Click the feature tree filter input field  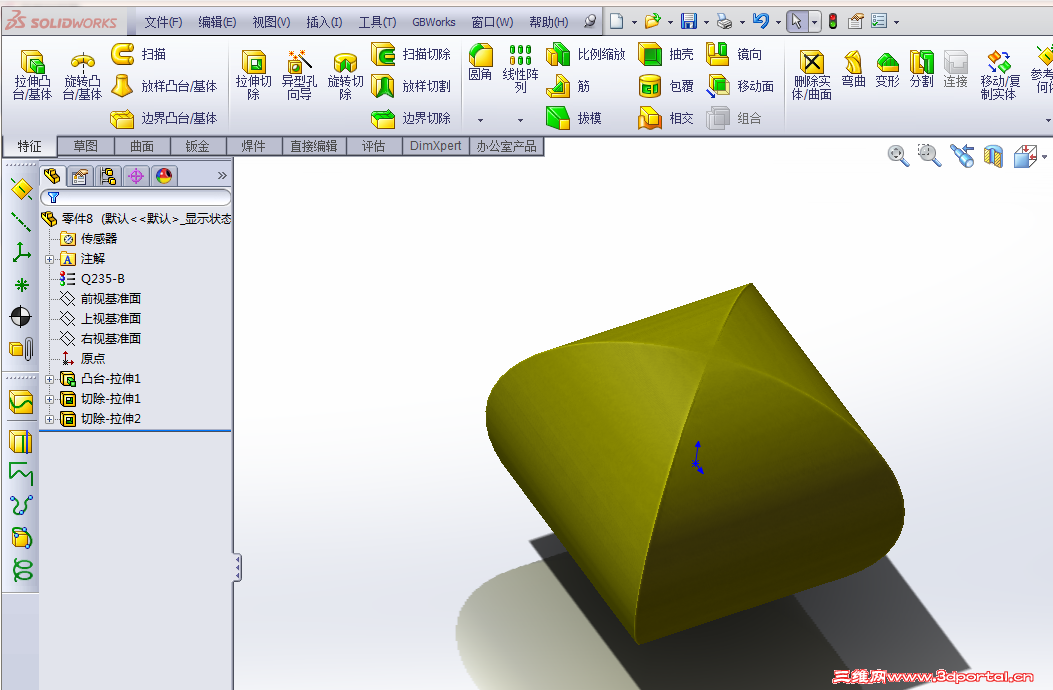(136, 197)
